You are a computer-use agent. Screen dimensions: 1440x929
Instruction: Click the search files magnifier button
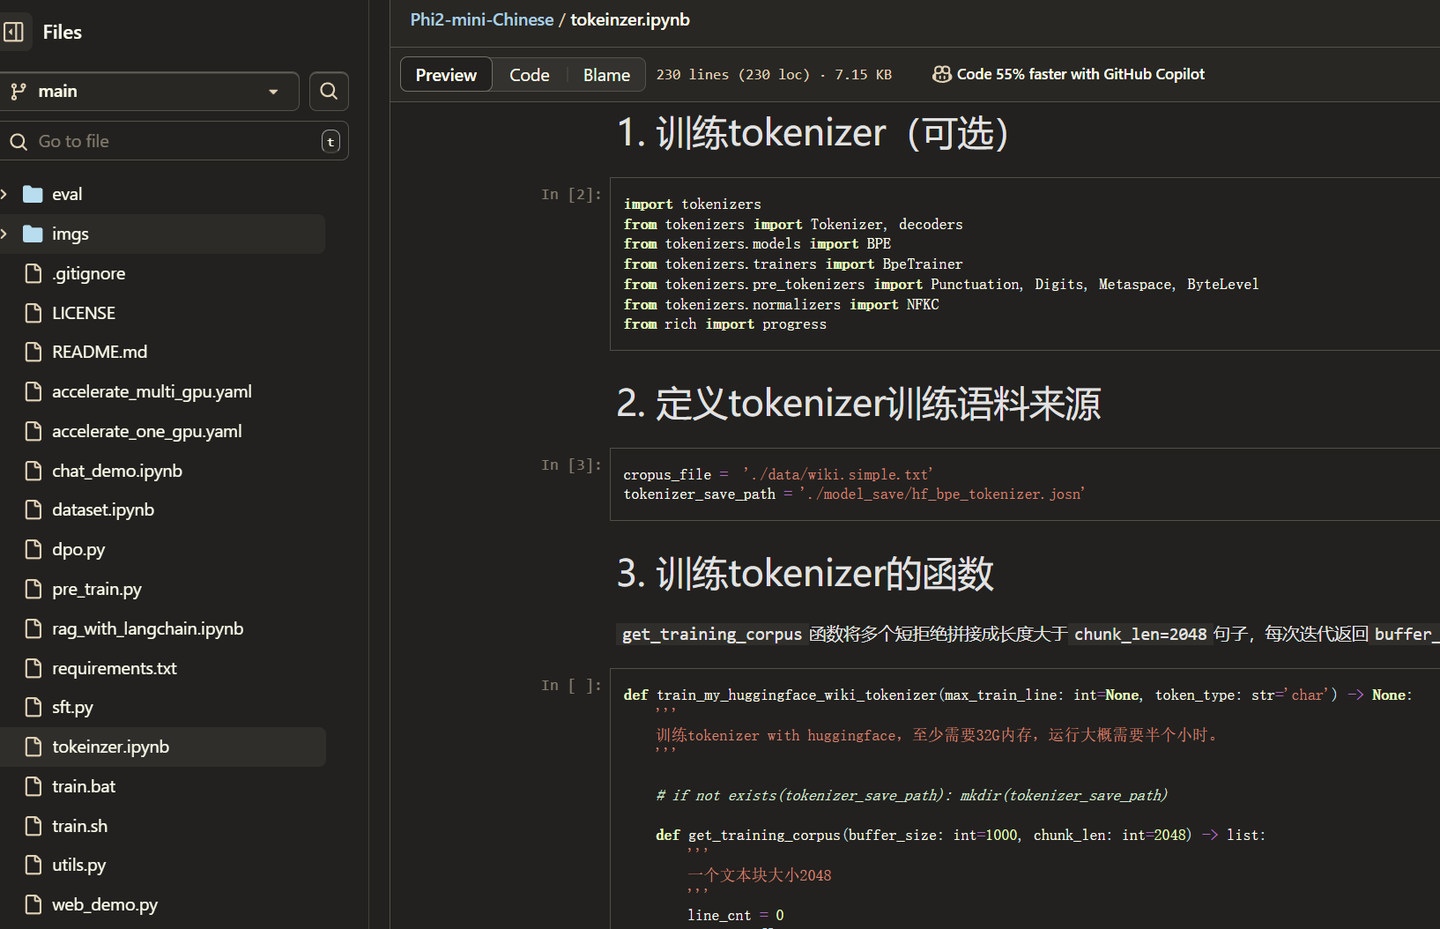[x=329, y=91]
